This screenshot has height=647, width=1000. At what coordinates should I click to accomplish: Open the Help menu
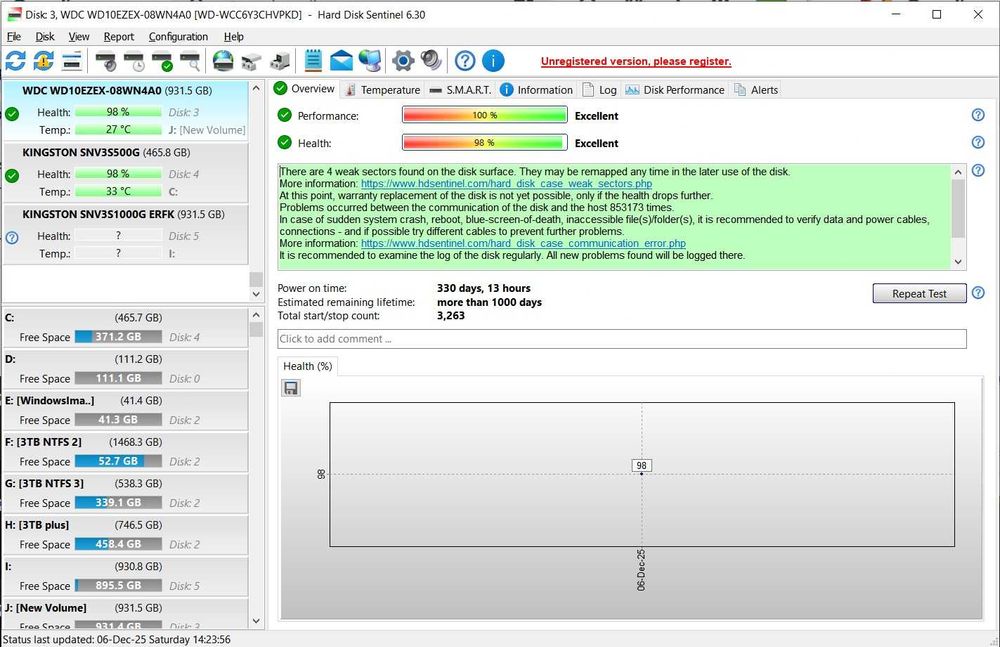click(233, 36)
